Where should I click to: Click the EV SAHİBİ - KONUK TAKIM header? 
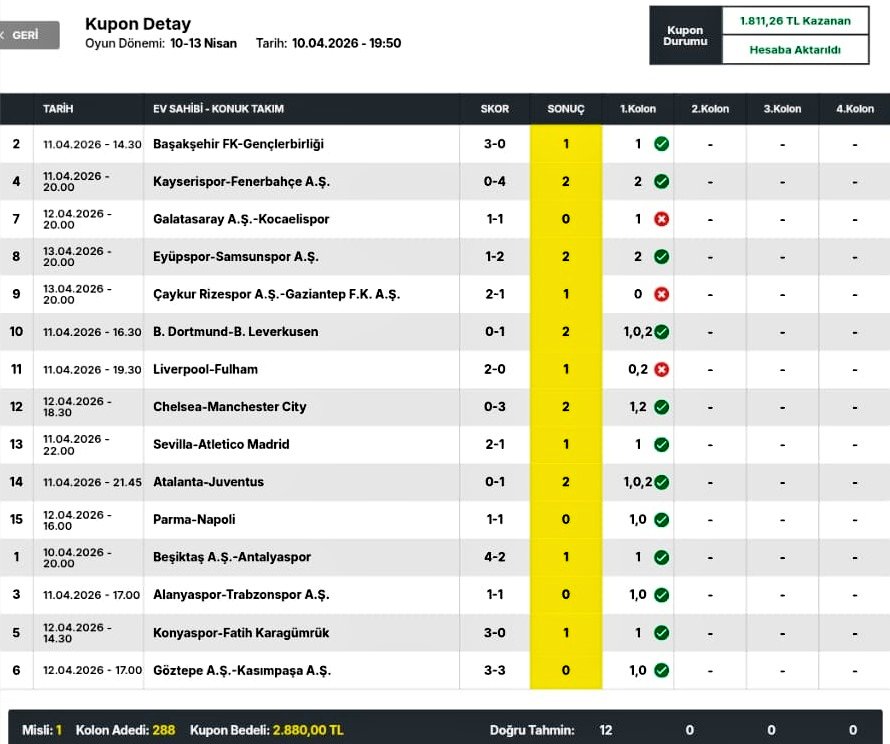tap(219, 109)
